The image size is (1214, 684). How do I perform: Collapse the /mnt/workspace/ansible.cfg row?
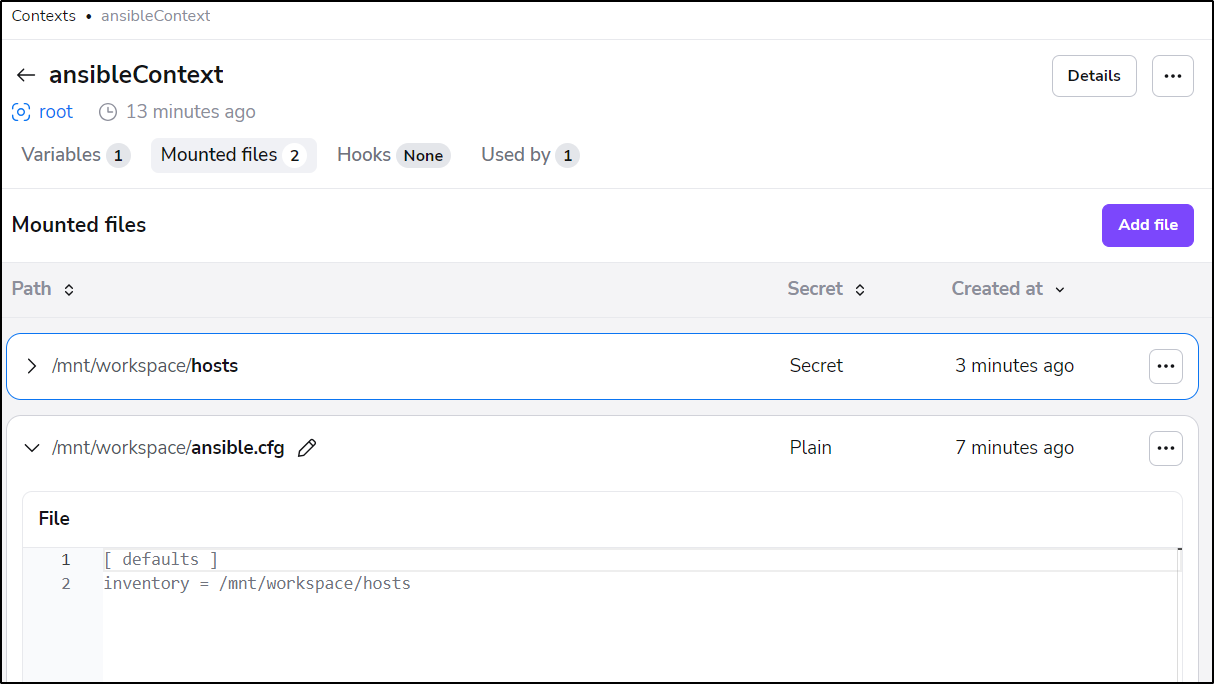31,448
